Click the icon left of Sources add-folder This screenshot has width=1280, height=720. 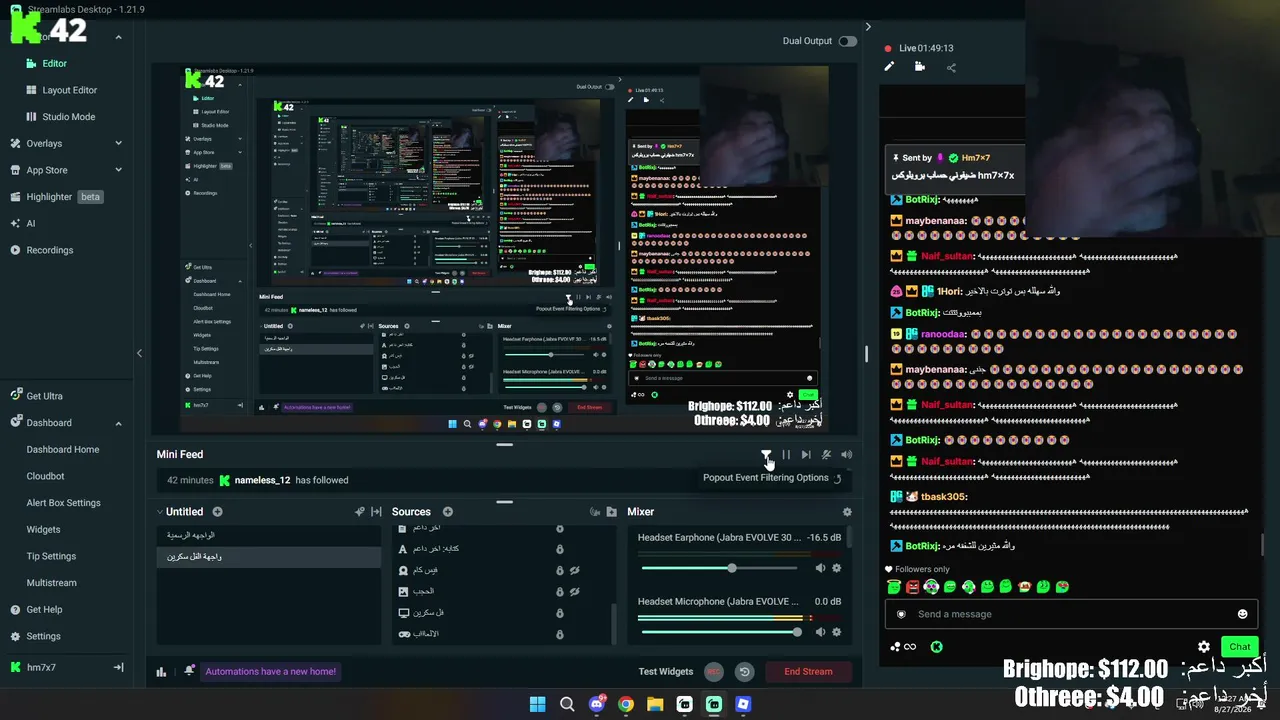coord(595,512)
